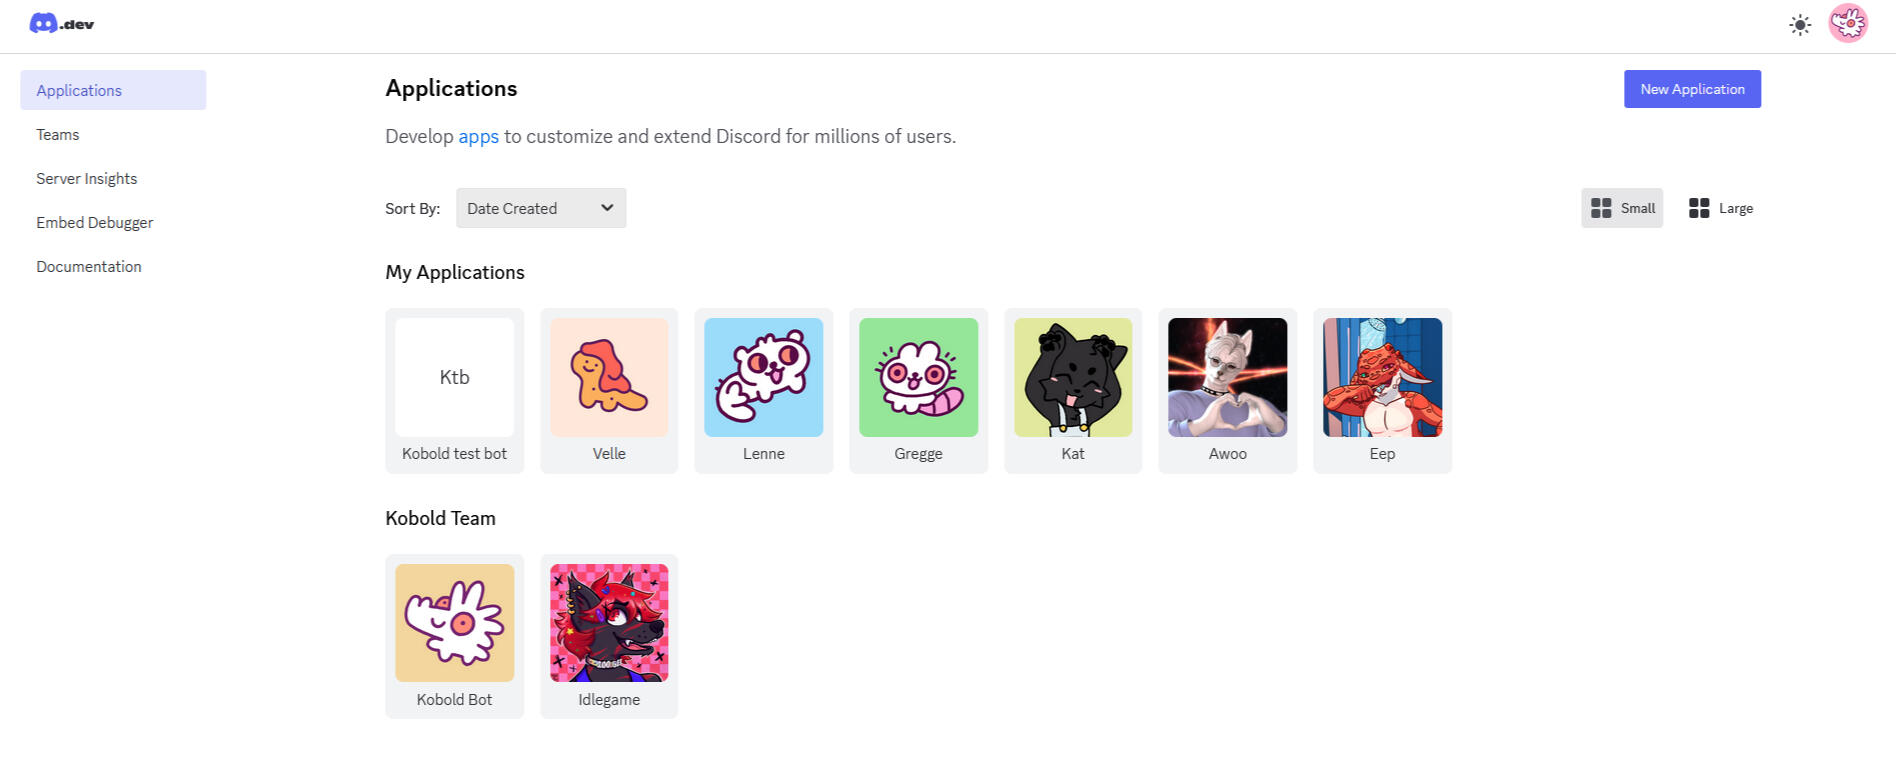Open the Eep application icon

click(1382, 378)
